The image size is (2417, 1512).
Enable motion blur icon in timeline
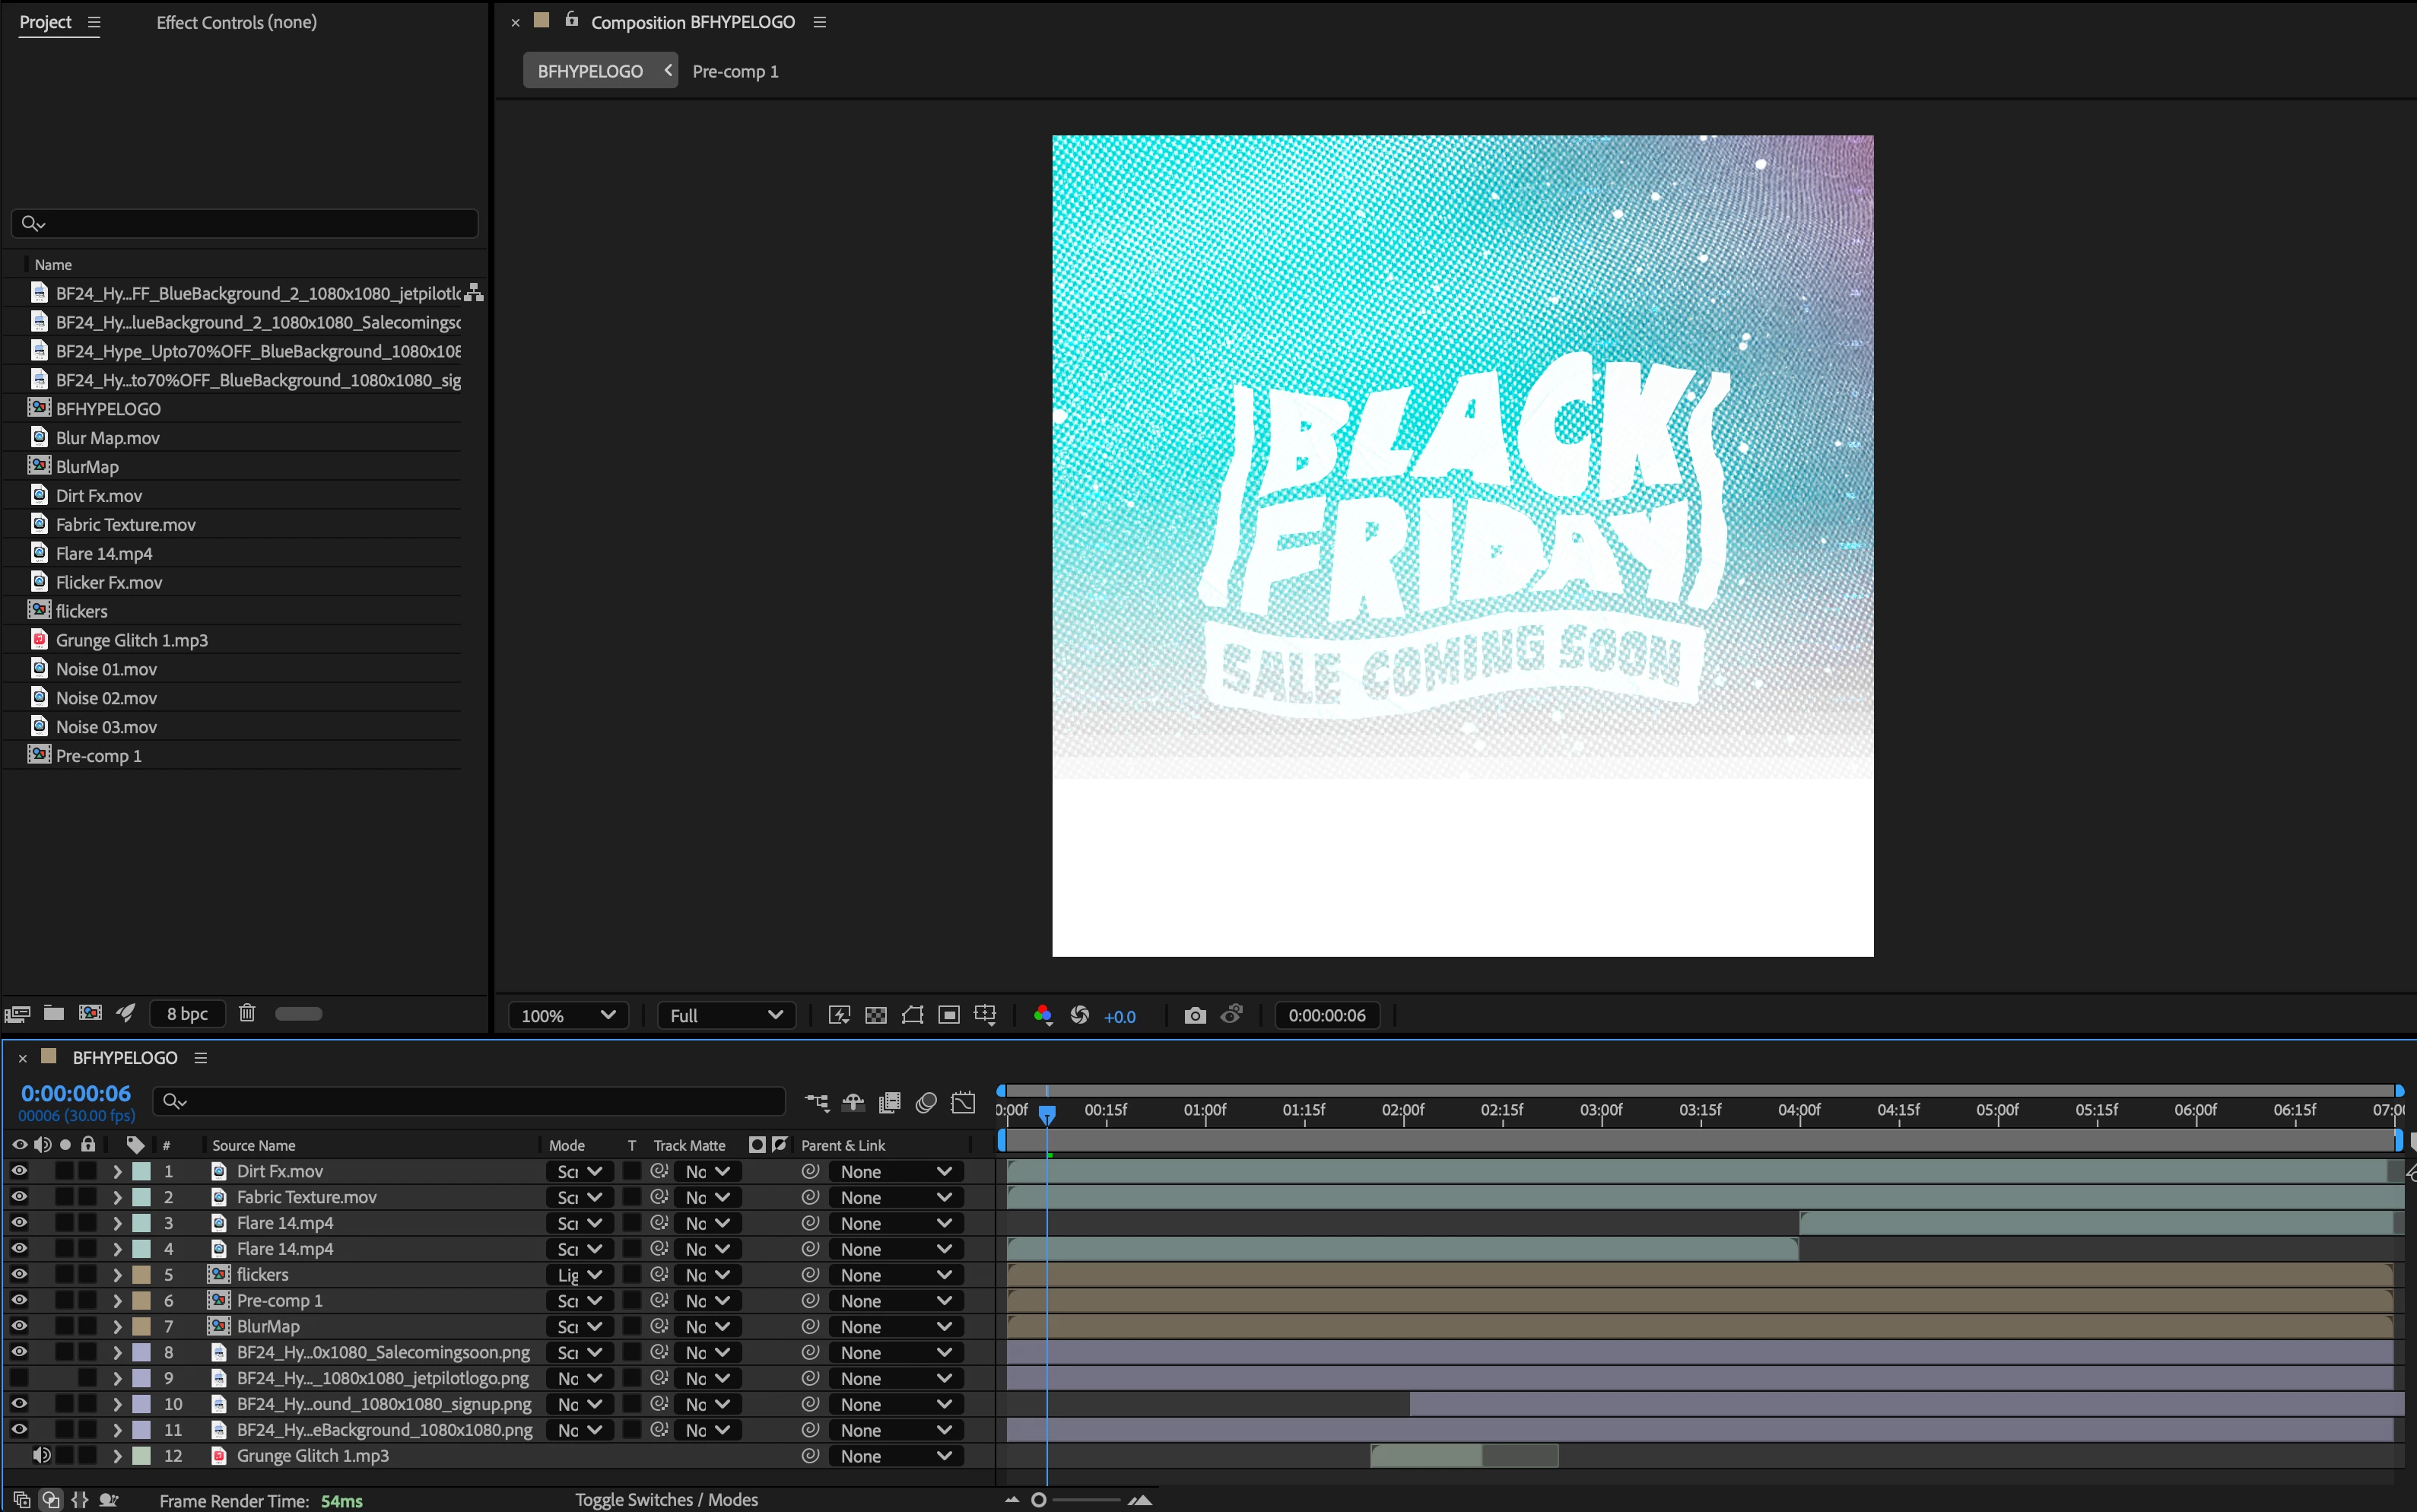(x=926, y=1102)
